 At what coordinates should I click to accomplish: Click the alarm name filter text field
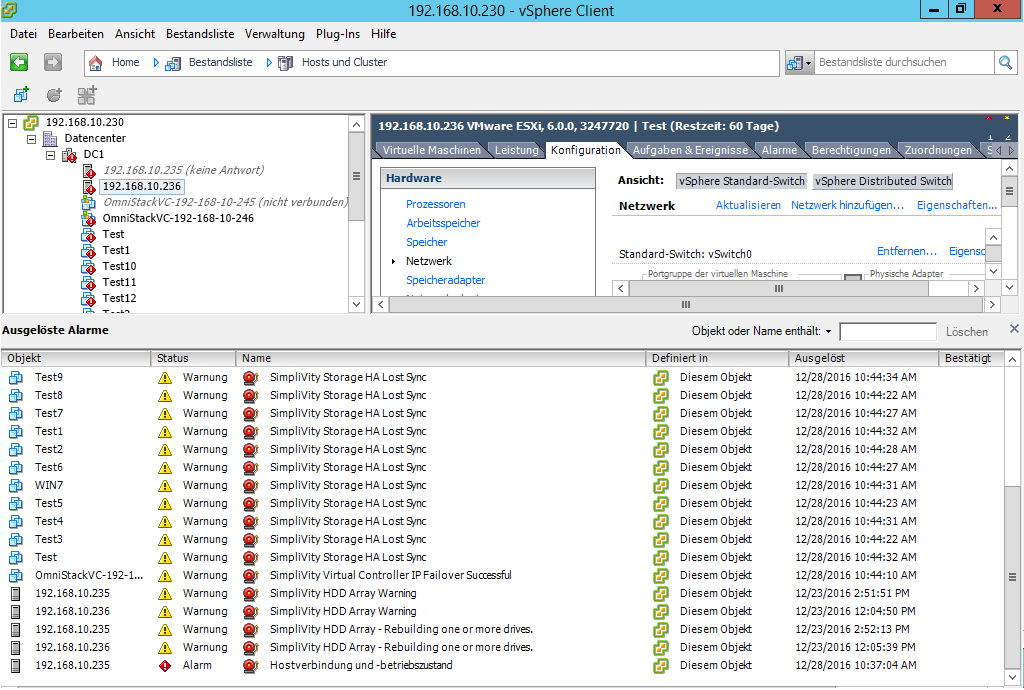[x=888, y=332]
